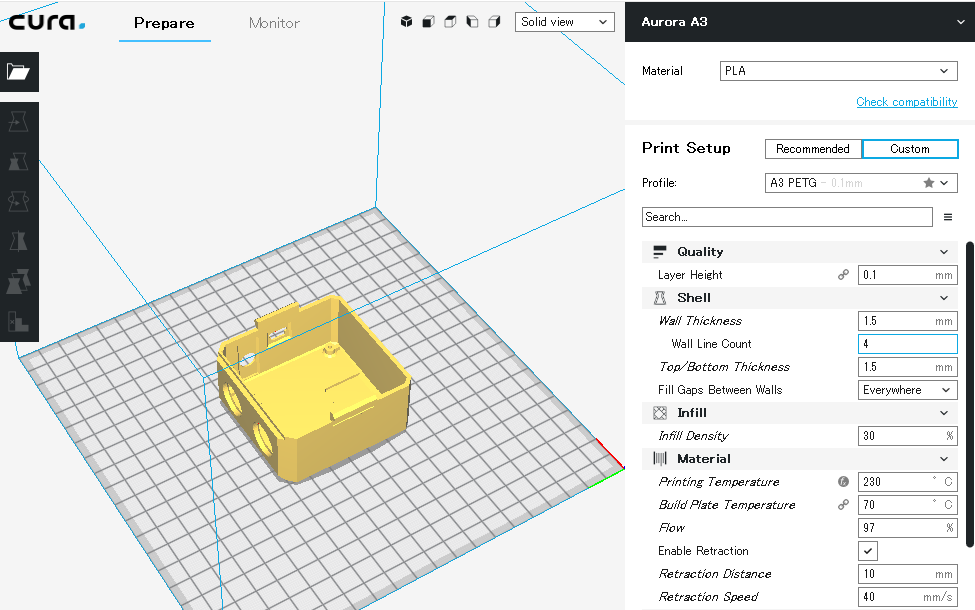The height and width of the screenshot is (610, 975).
Task: Select Recommended print setup mode
Action: click(x=813, y=149)
